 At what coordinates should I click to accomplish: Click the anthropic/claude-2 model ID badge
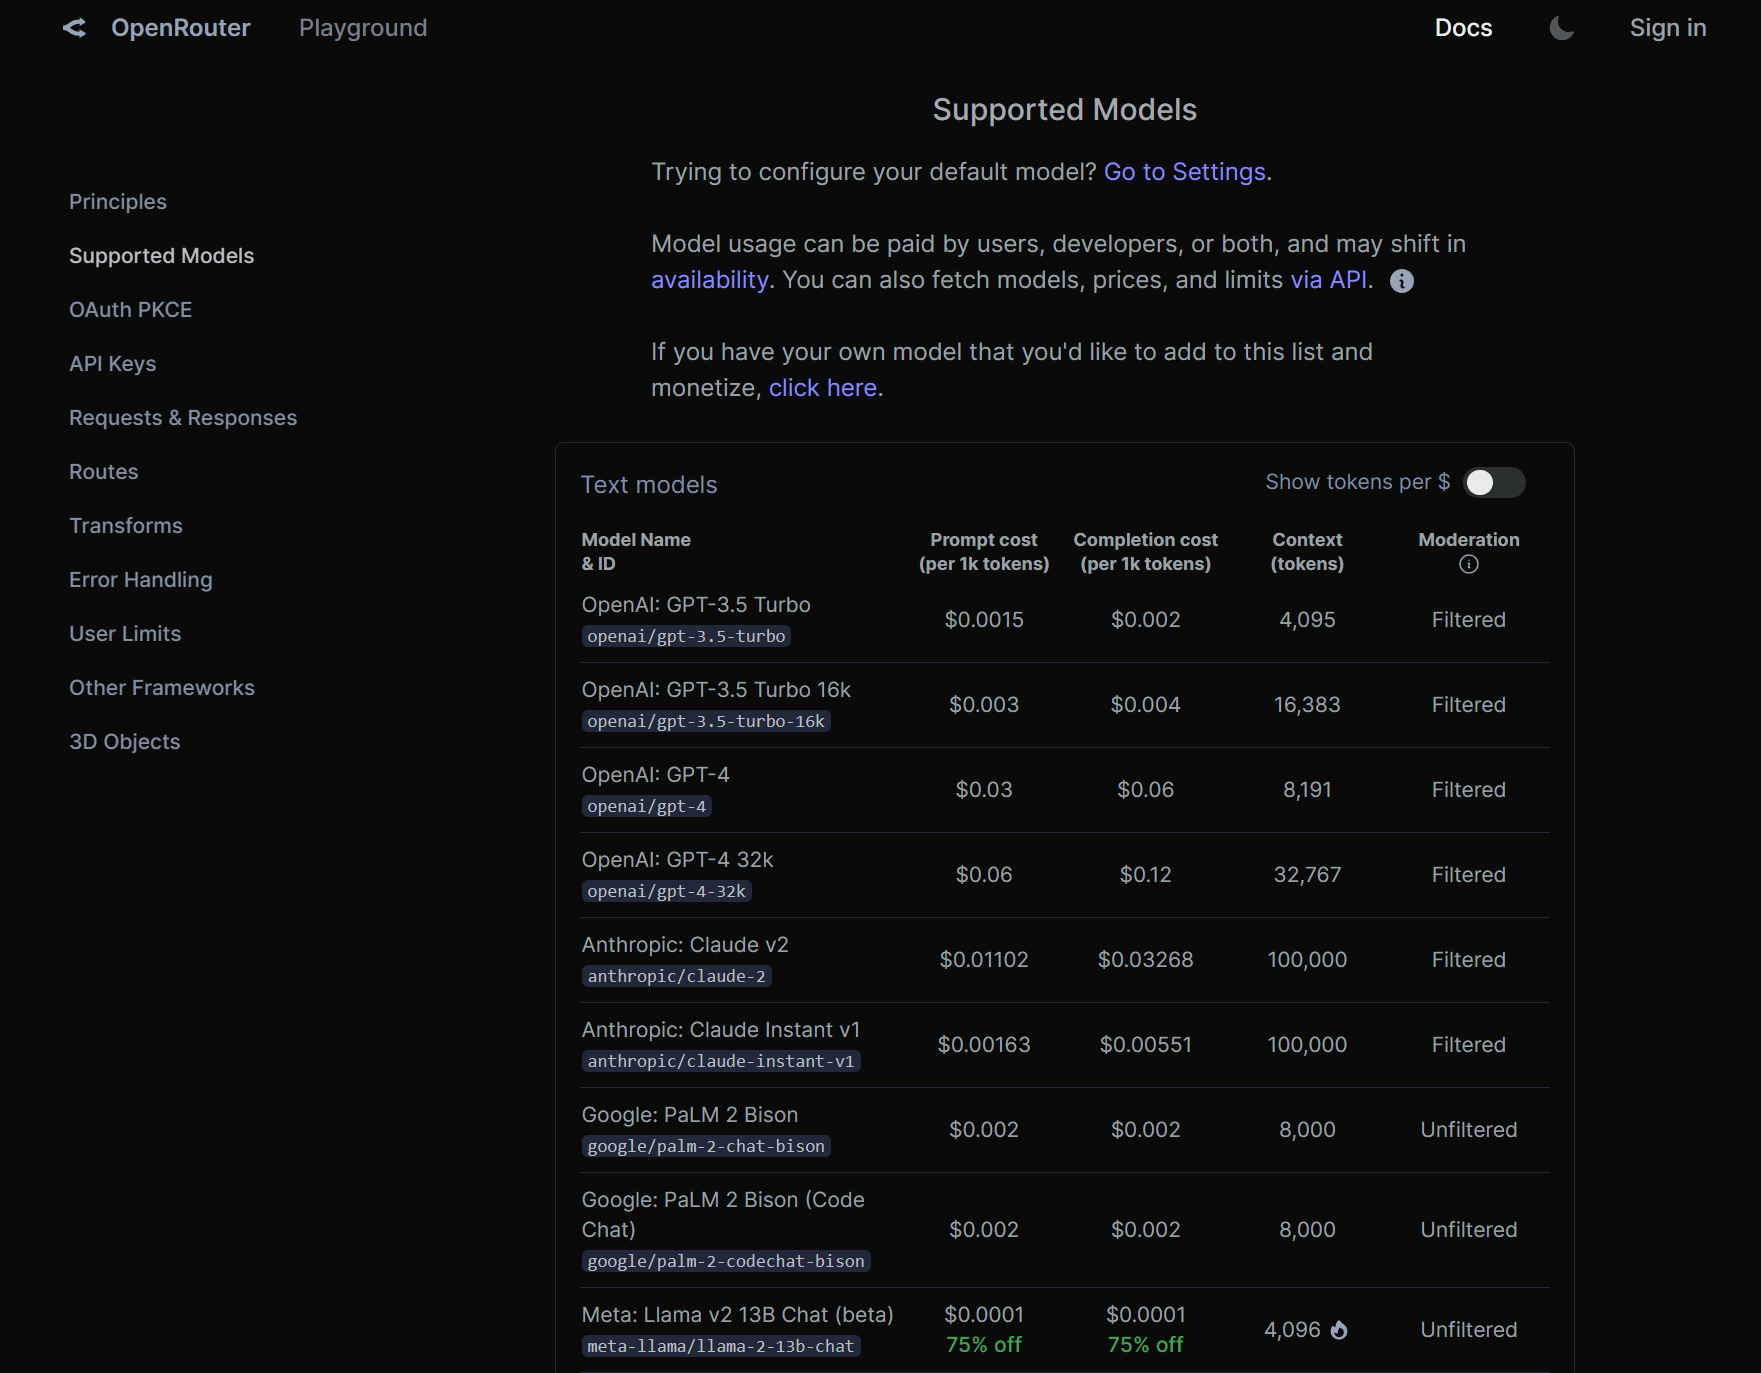(x=676, y=976)
